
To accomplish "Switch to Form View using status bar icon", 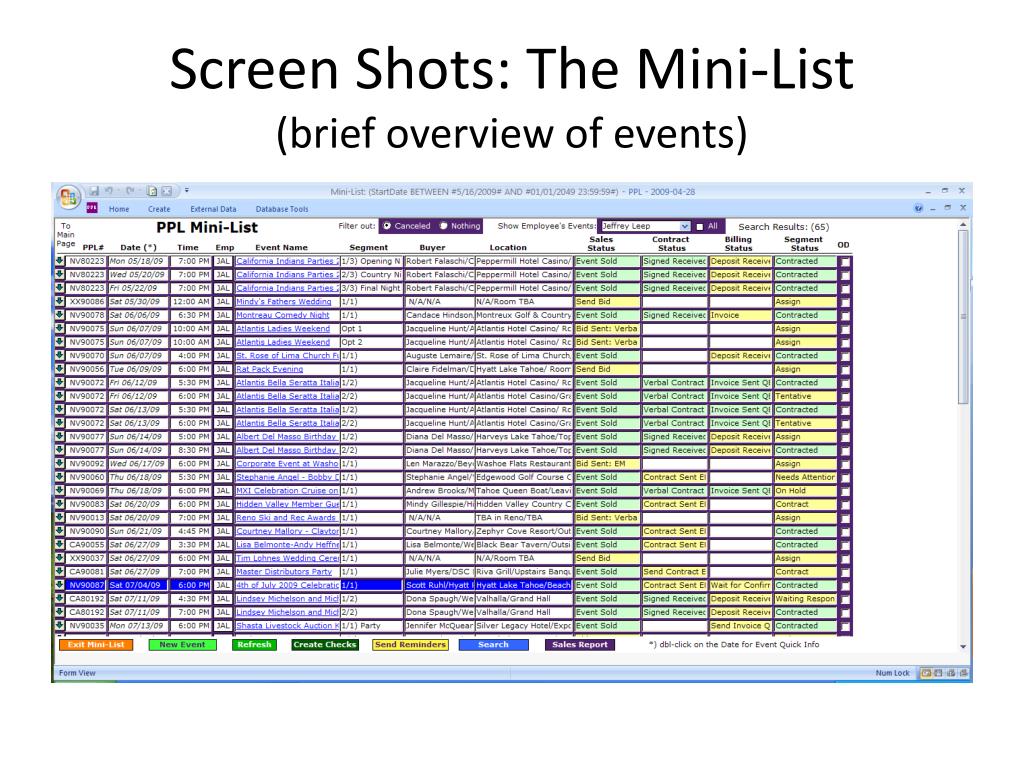I will click(925, 673).
